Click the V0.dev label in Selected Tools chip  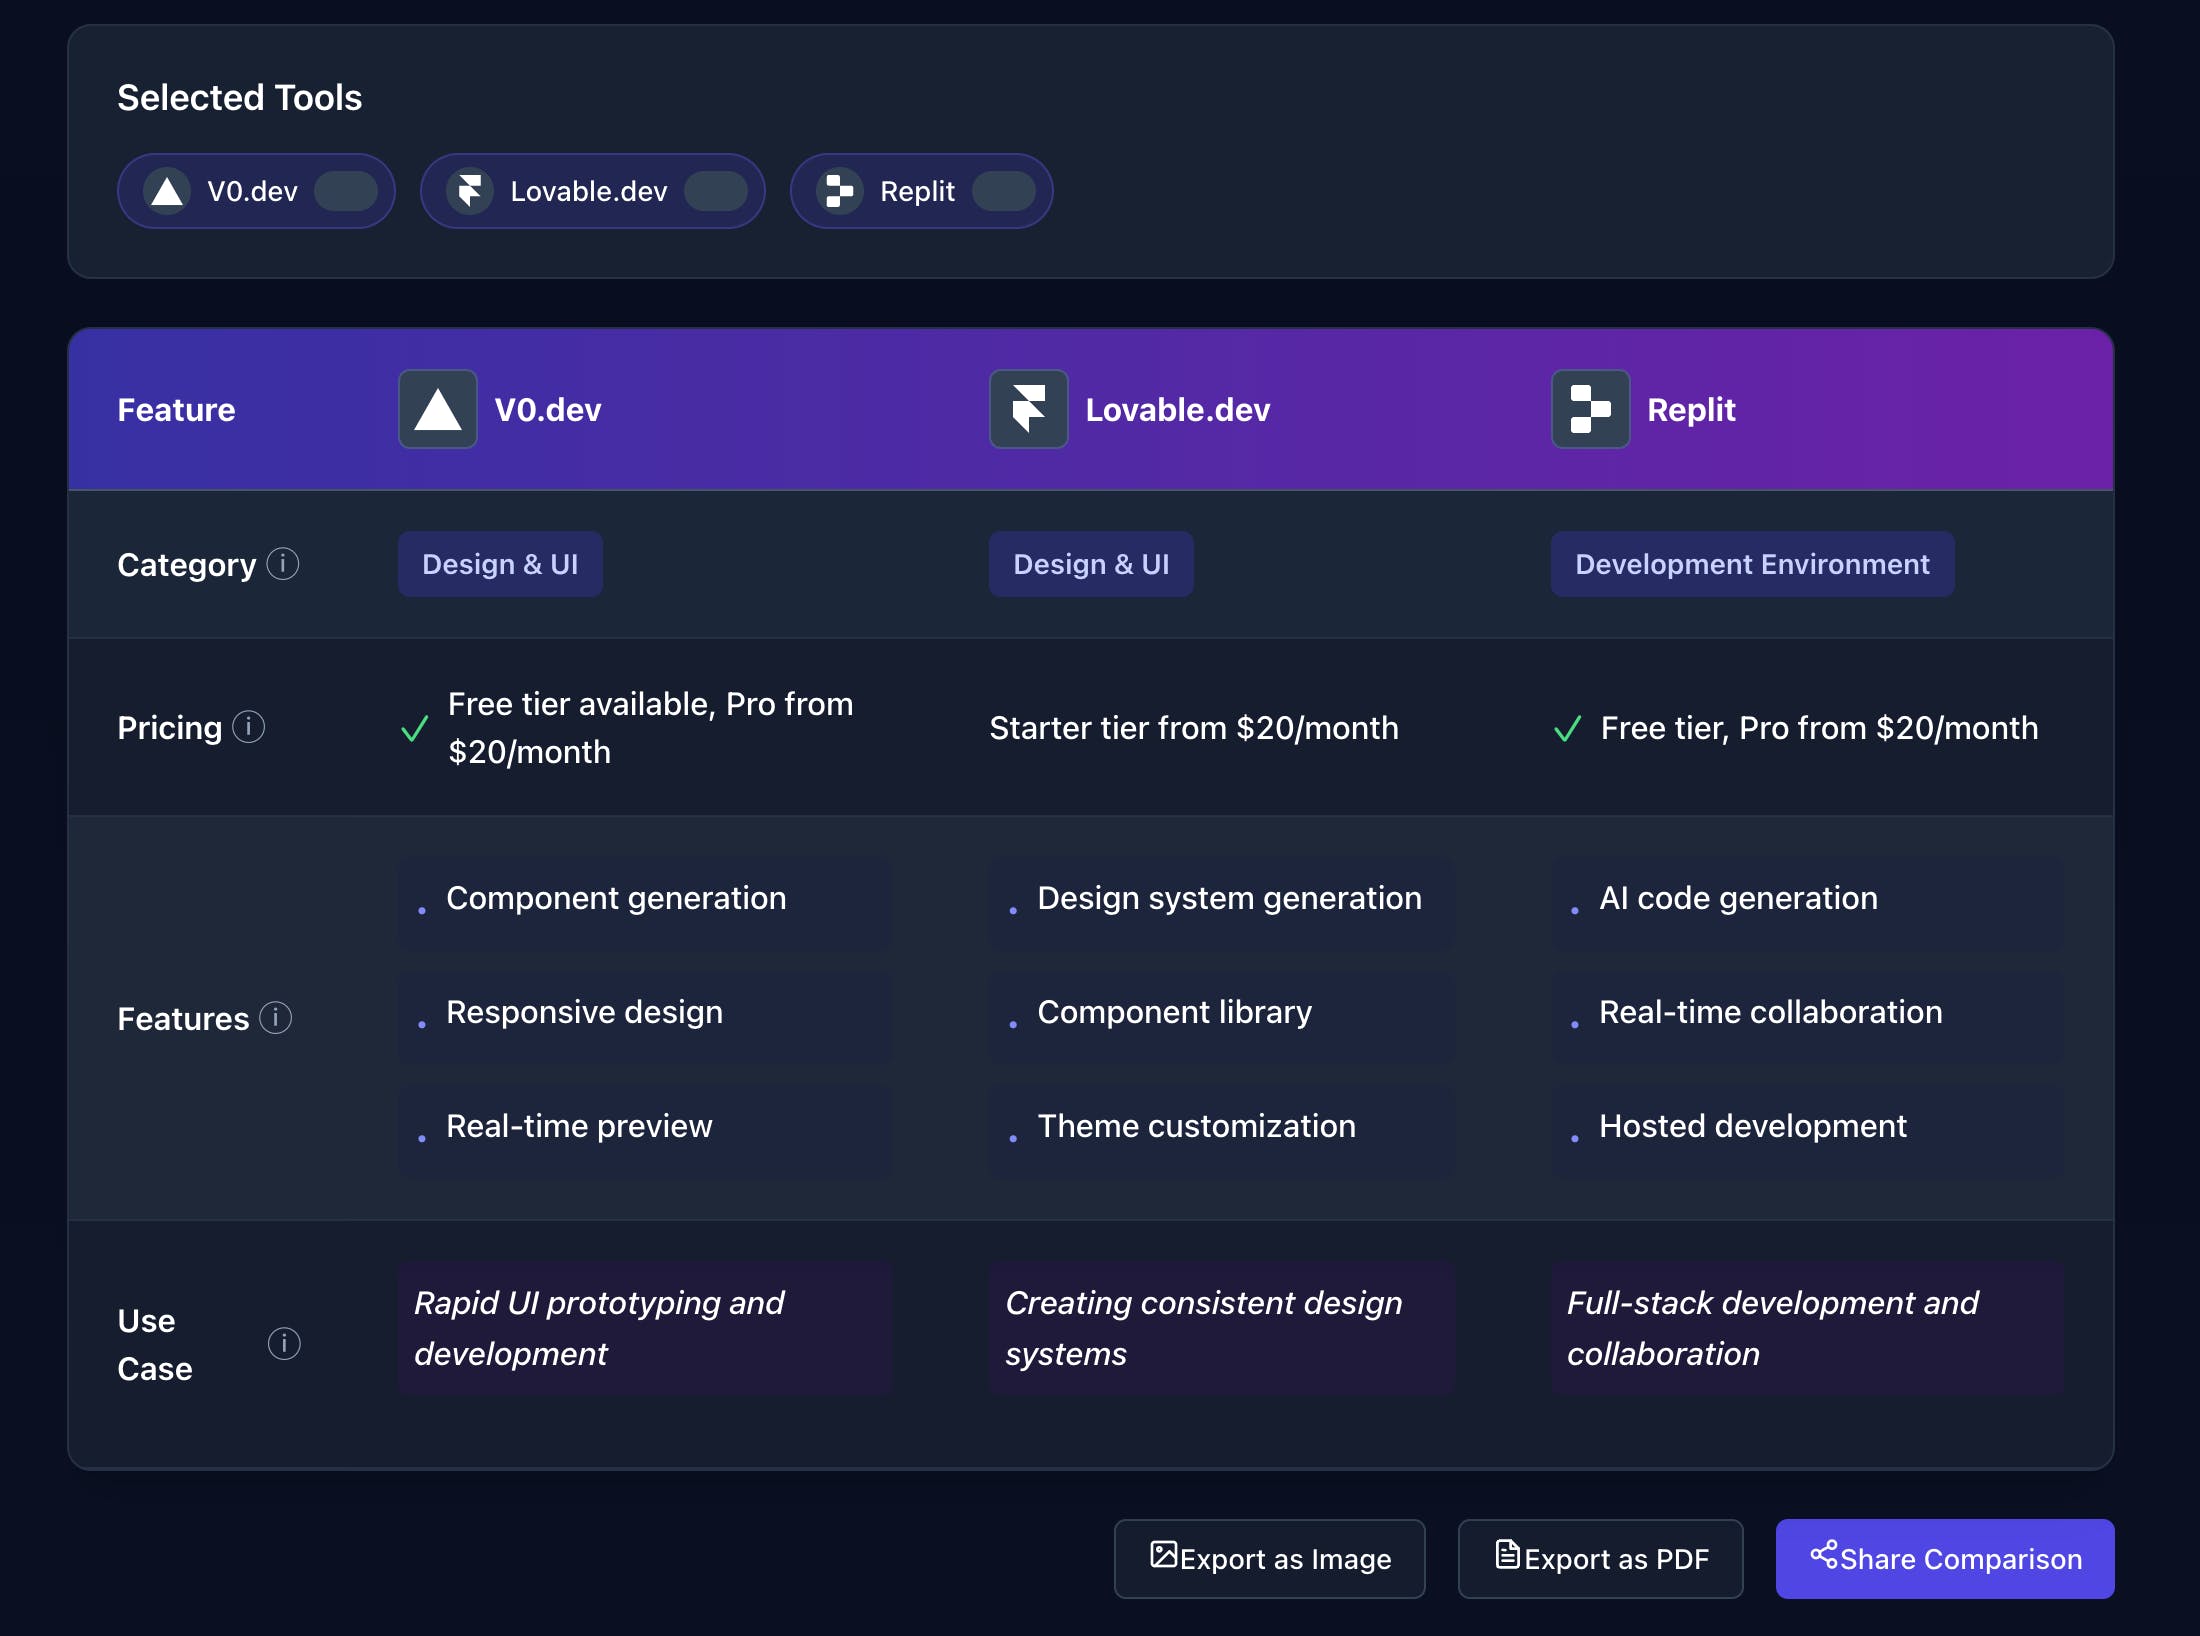(252, 191)
